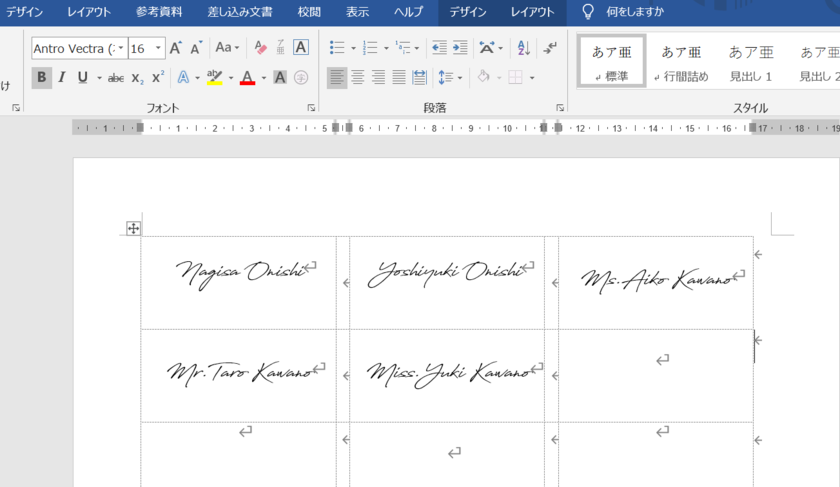Click Shading paint bucket icon
The width and height of the screenshot is (840, 487).
click(x=484, y=77)
